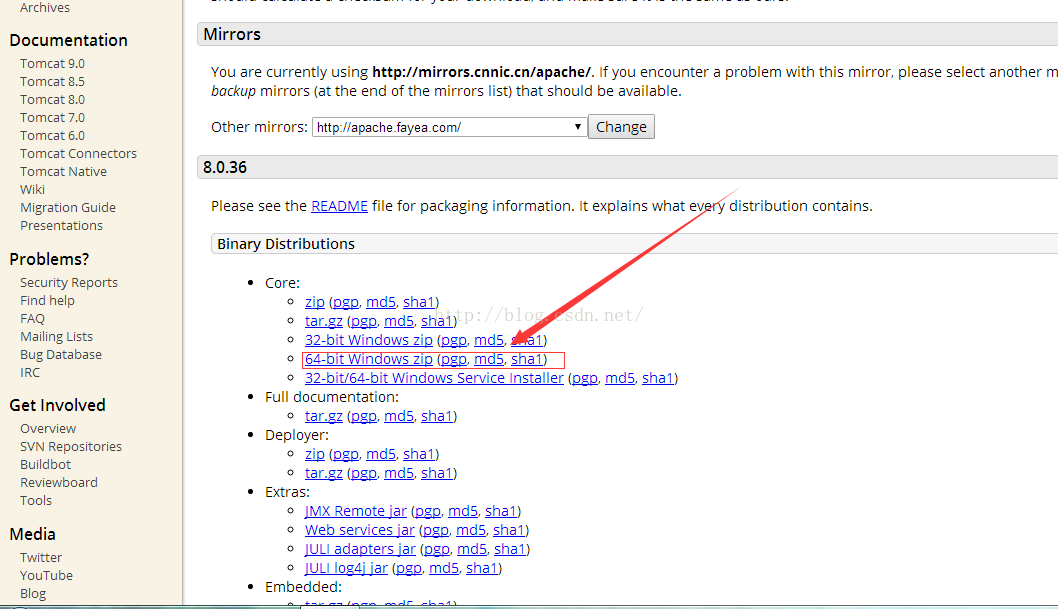
Task: Open pgp signature for Core zip
Action: pos(345,302)
